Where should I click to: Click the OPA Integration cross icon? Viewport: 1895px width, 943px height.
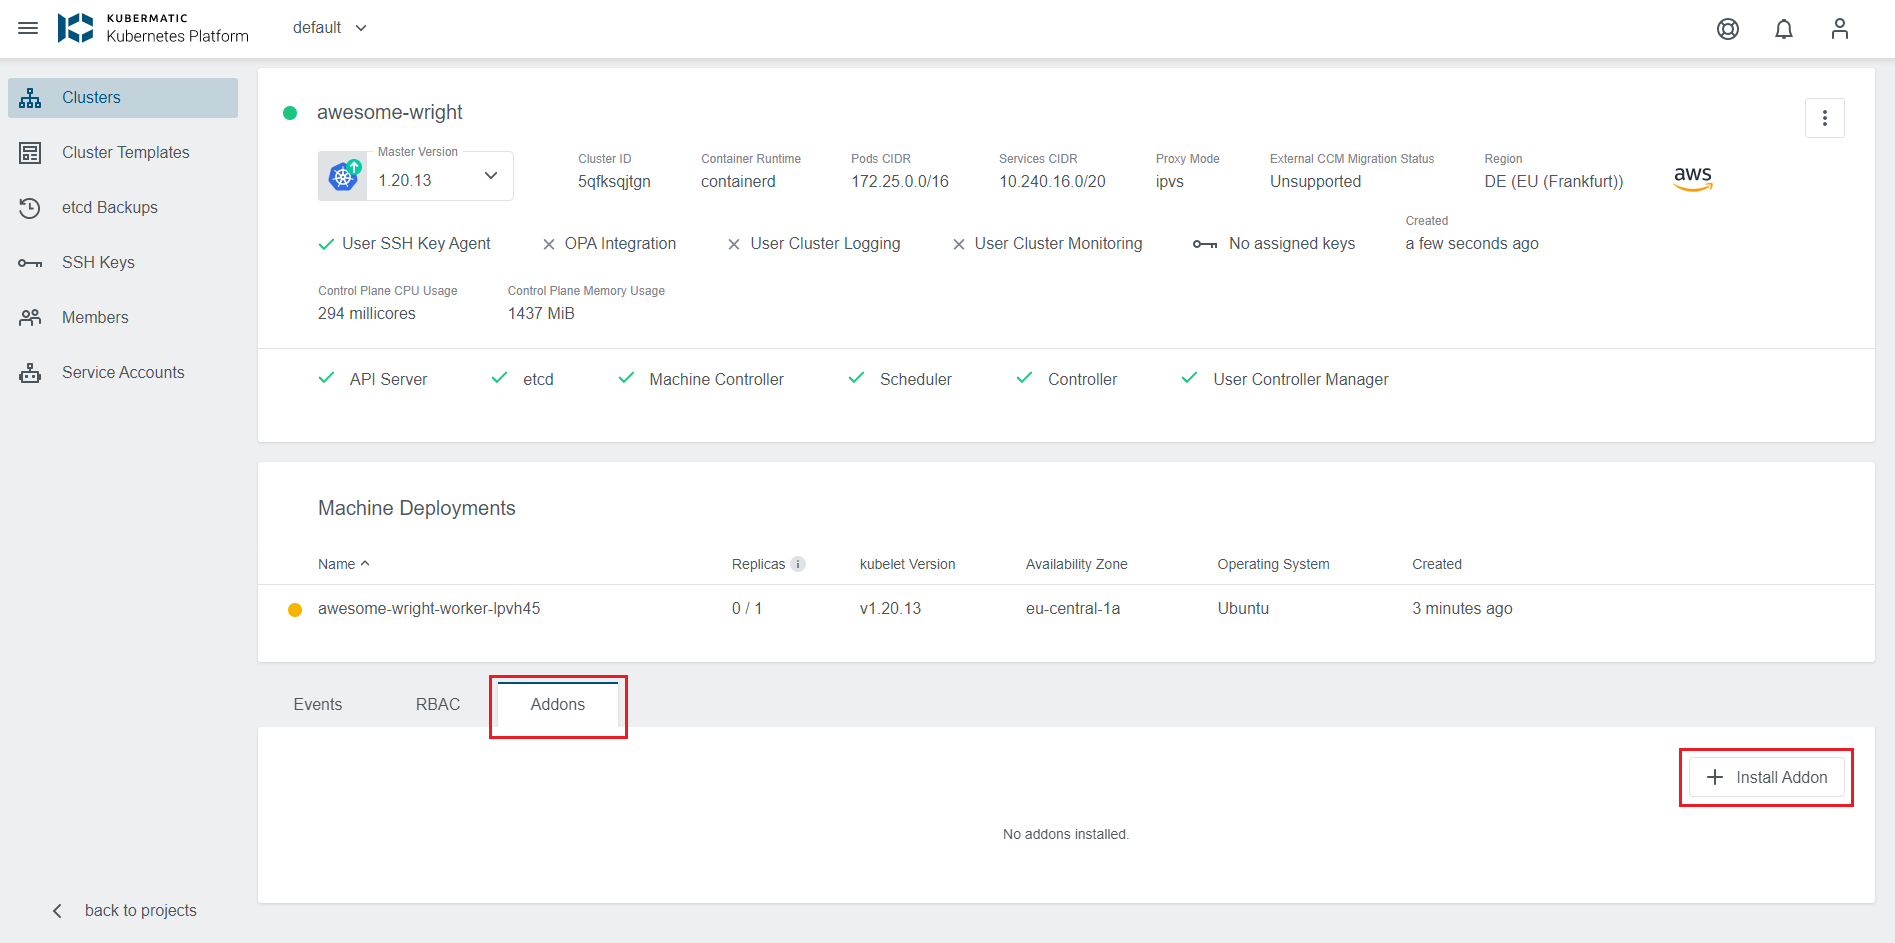[x=549, y=244]
